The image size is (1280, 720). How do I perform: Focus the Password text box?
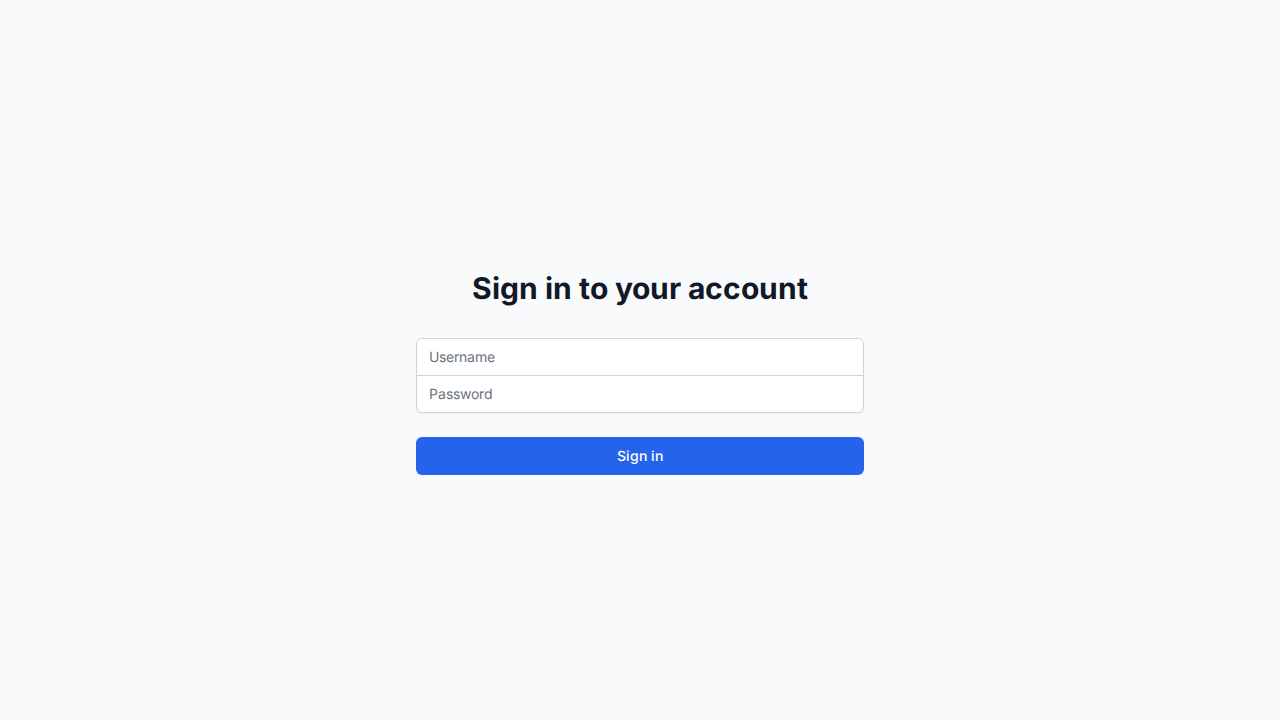[640, 394]
